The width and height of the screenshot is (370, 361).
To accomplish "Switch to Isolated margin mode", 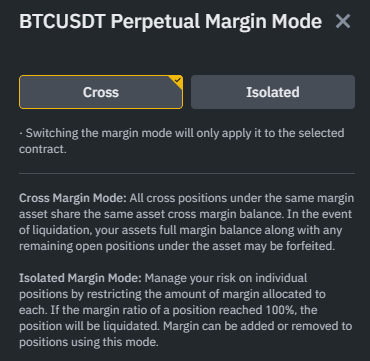I will click(273, 92).
